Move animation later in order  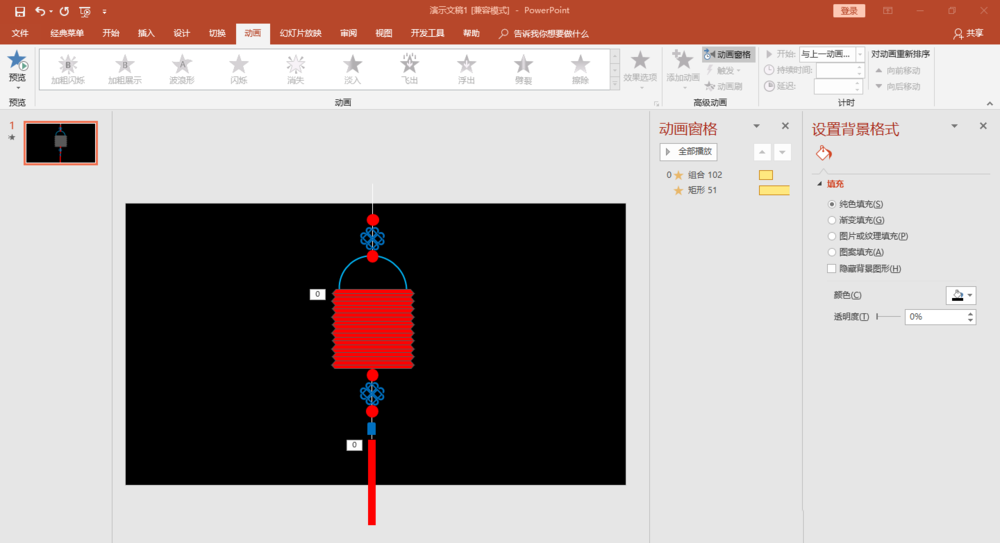[x=897, y=86]
